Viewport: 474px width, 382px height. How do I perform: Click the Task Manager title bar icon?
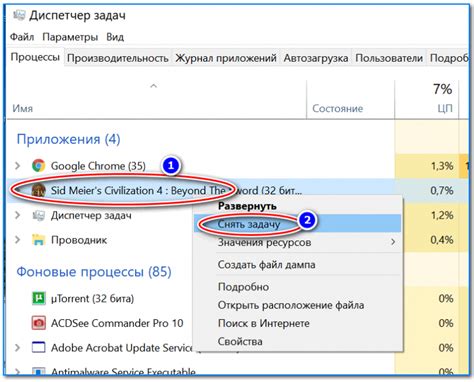(19, 15)
